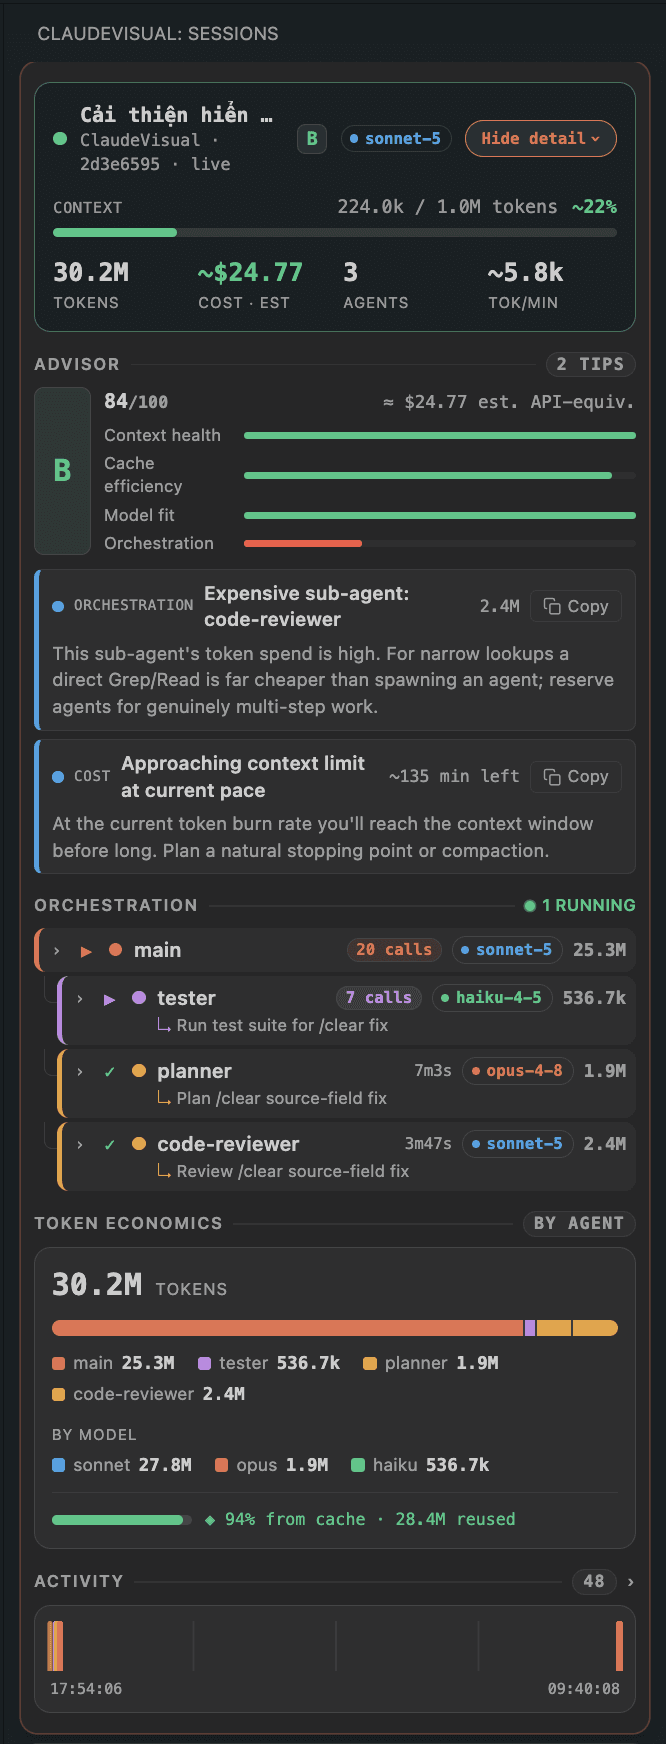This screenshot has width=666, height=1744.
Task: Click the checkmark icon on code-reviewer row
Action: tap(110, 1145)
